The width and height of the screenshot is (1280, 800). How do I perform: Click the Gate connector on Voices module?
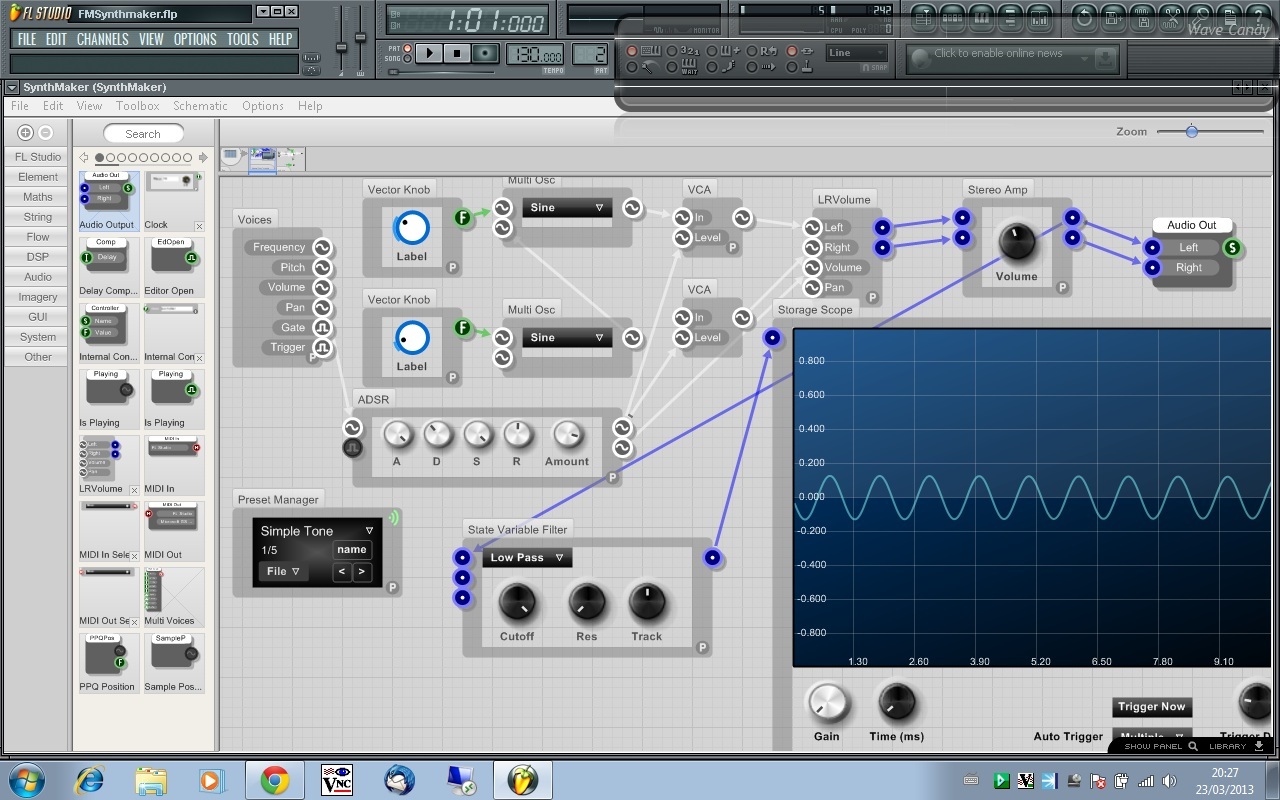322,327
